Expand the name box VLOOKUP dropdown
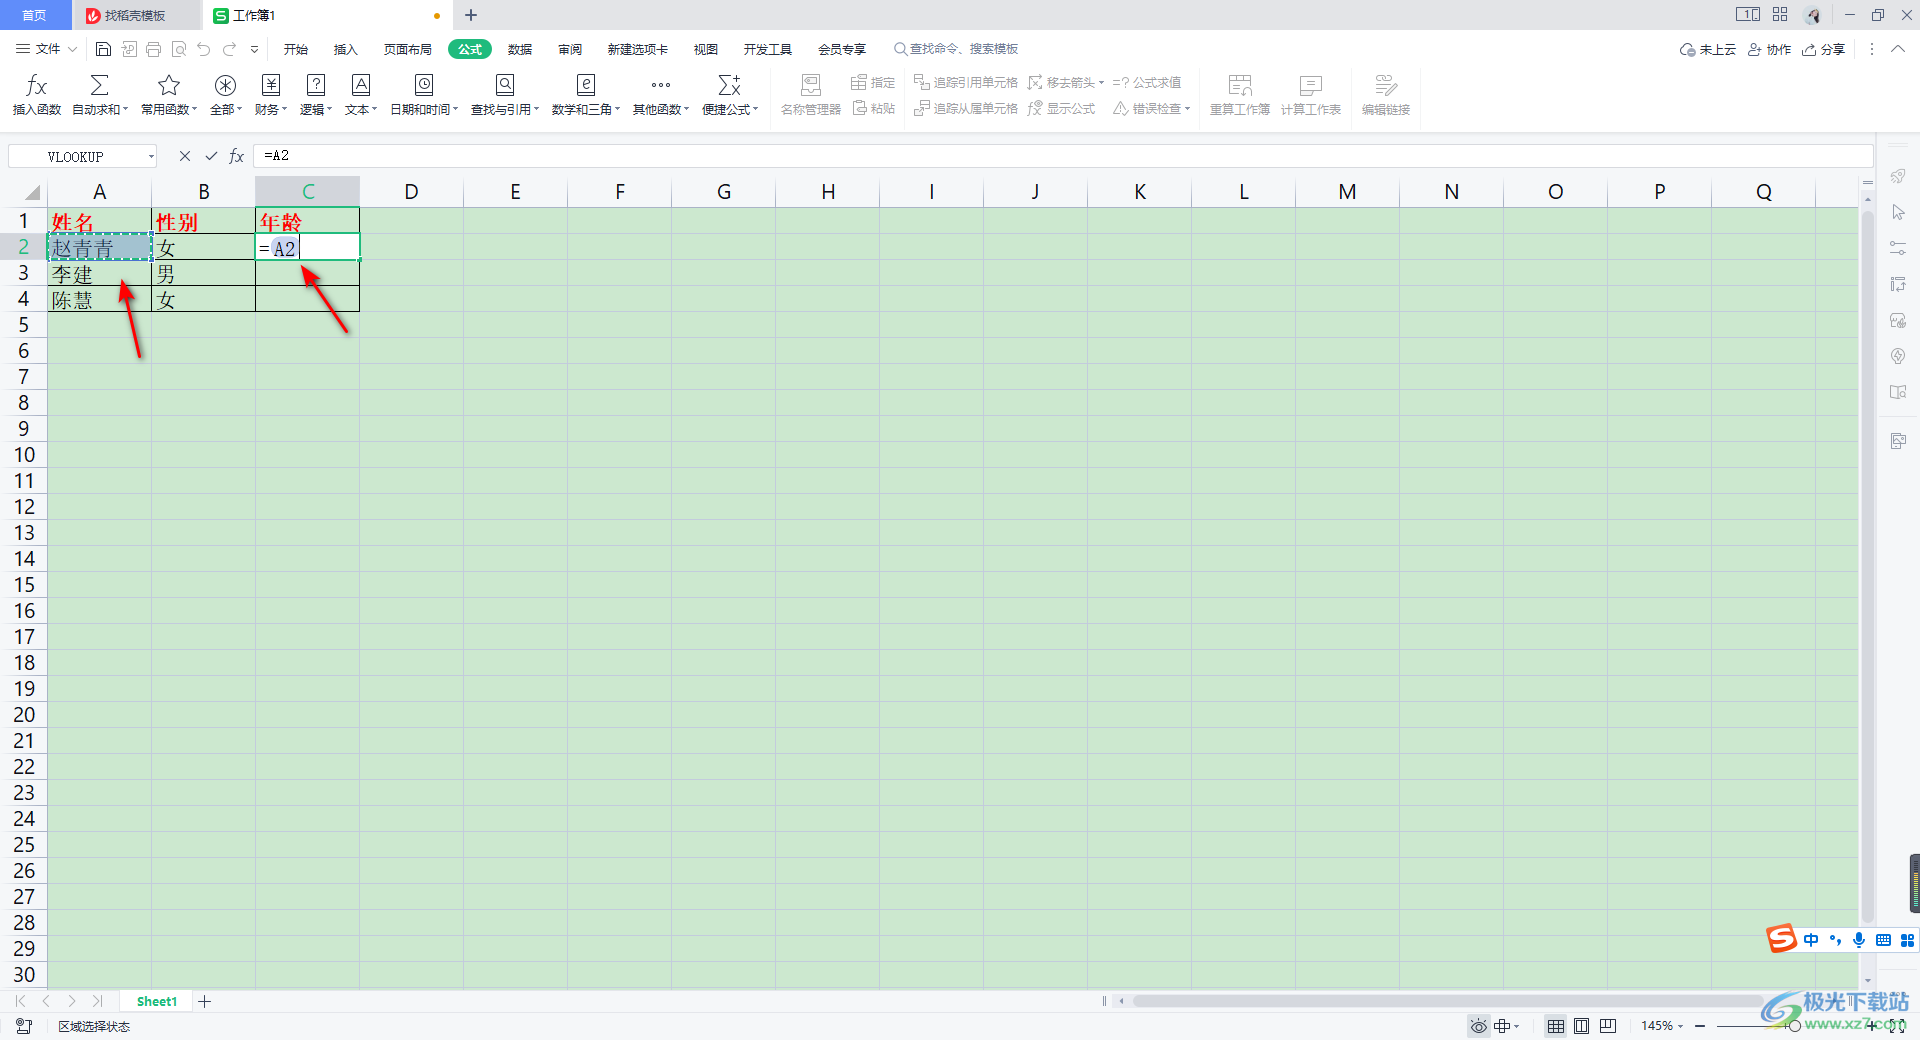The image size is (1920, 1040). coord(151,156)
